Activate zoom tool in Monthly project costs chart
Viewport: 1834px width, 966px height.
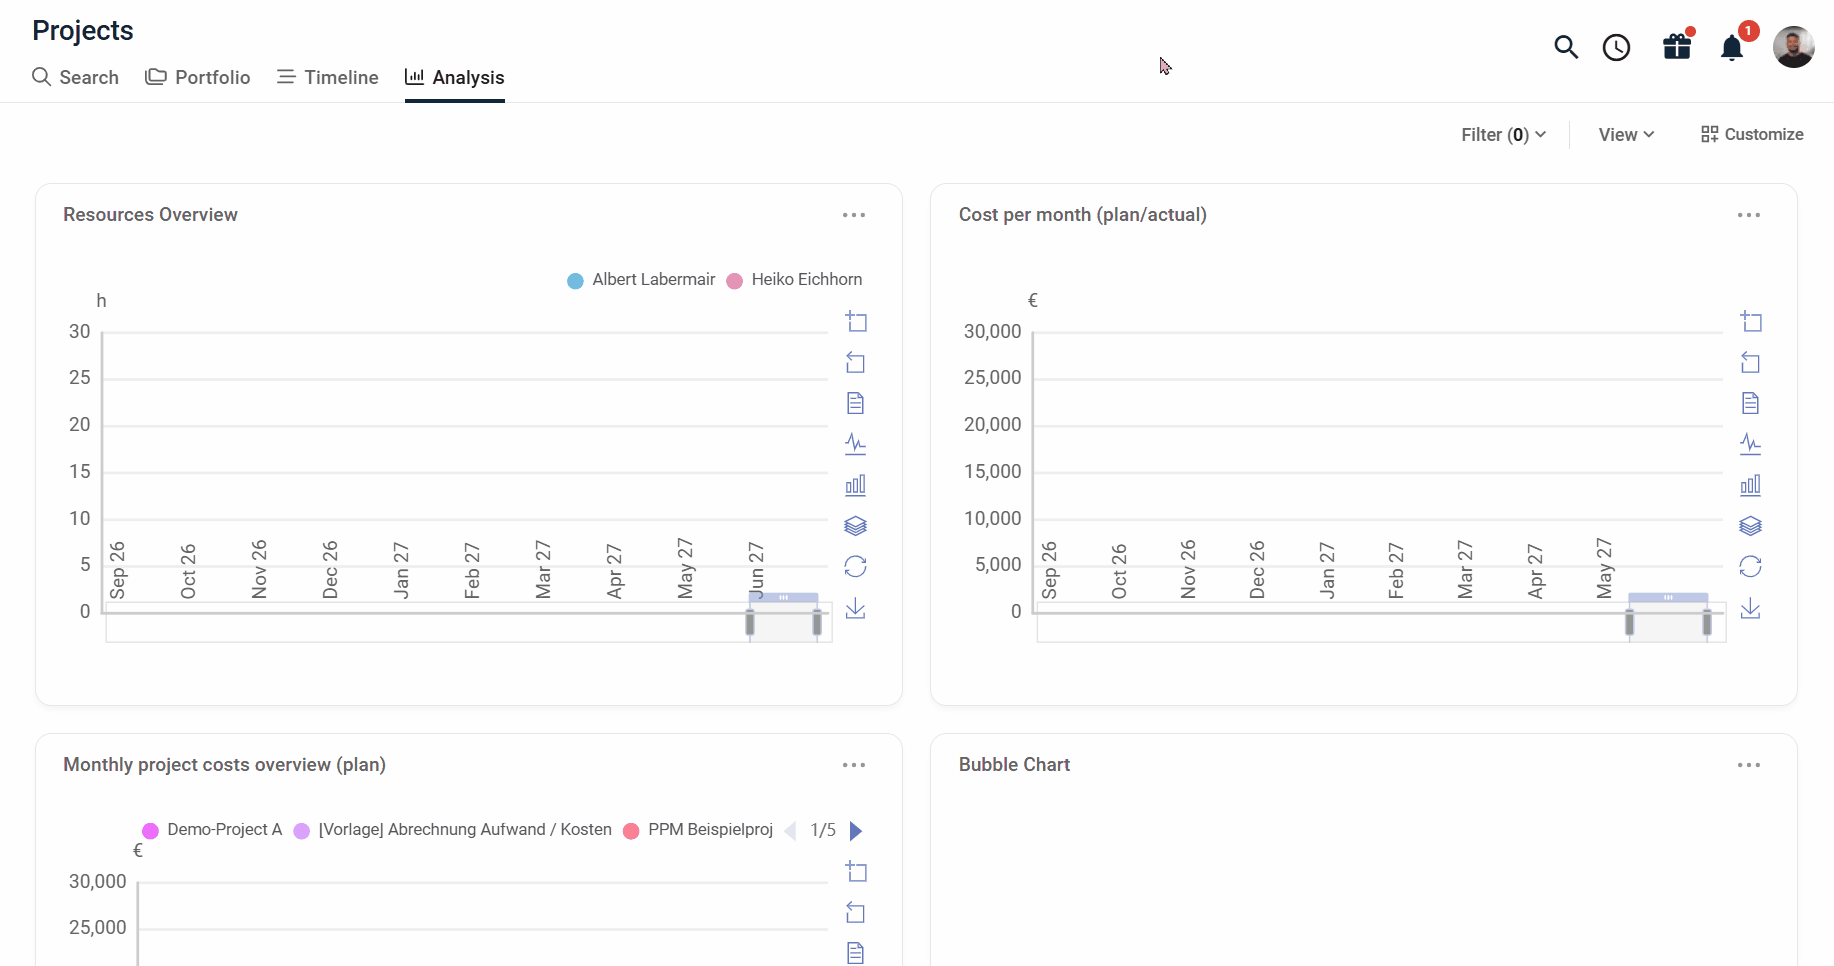(856, 871)
